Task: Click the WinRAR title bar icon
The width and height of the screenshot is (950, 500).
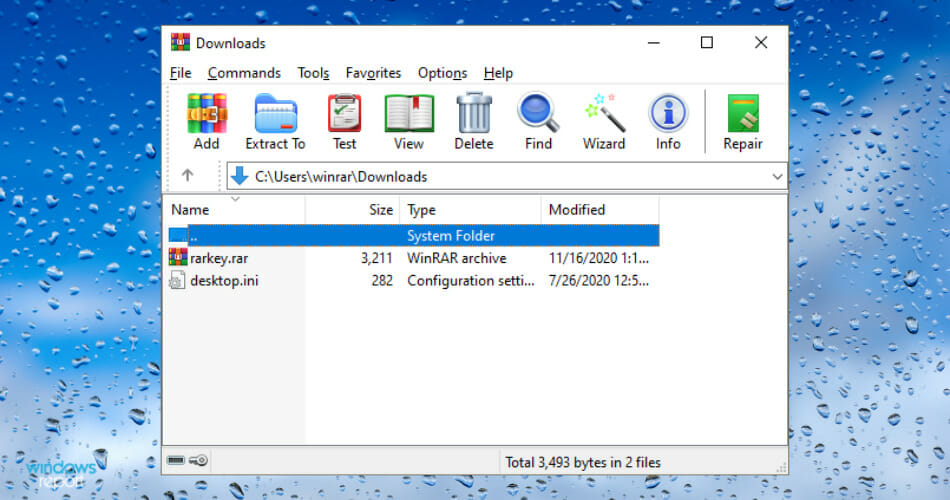Action: [180, 42]
